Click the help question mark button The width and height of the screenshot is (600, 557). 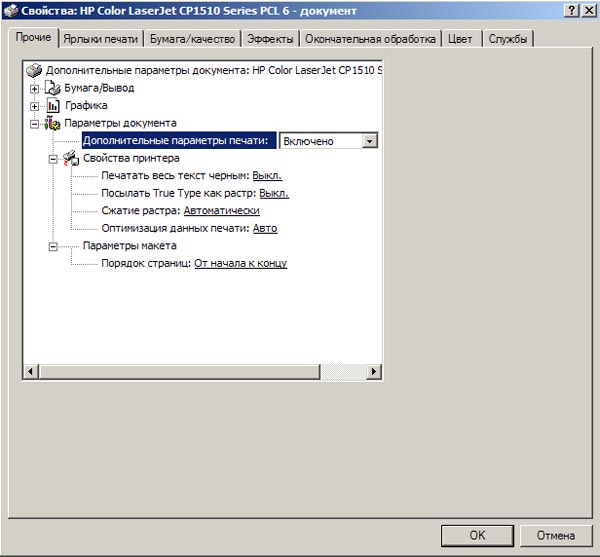click(x=571, y=11)
